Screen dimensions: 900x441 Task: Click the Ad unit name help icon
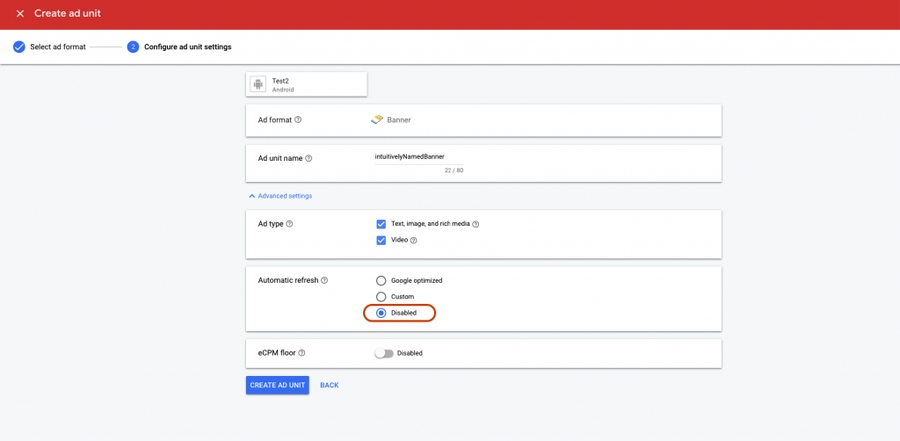[x=308, y=158]
